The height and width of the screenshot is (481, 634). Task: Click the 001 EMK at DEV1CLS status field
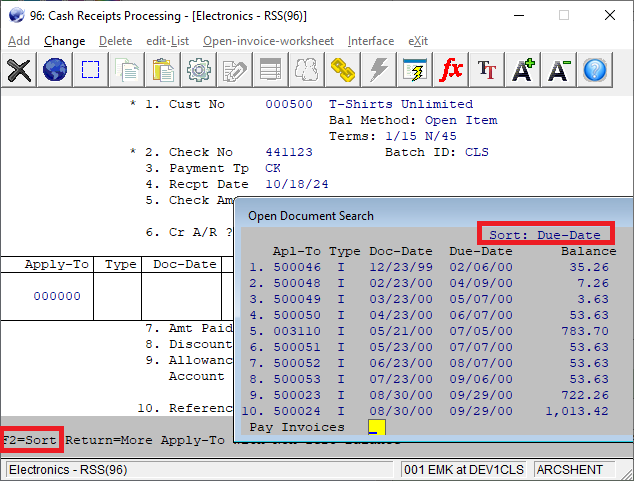click(x=464, y=470)
